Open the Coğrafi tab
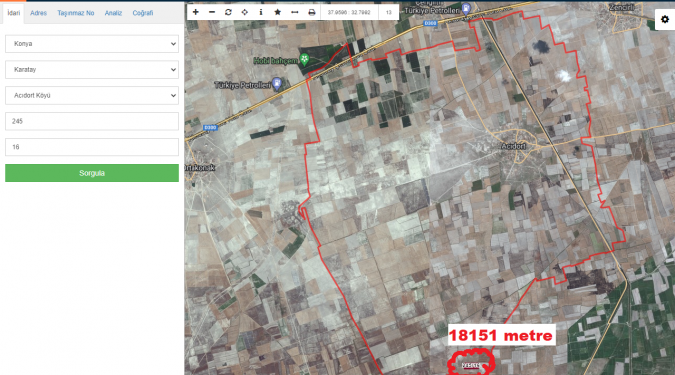 click(x=142, y=13)
